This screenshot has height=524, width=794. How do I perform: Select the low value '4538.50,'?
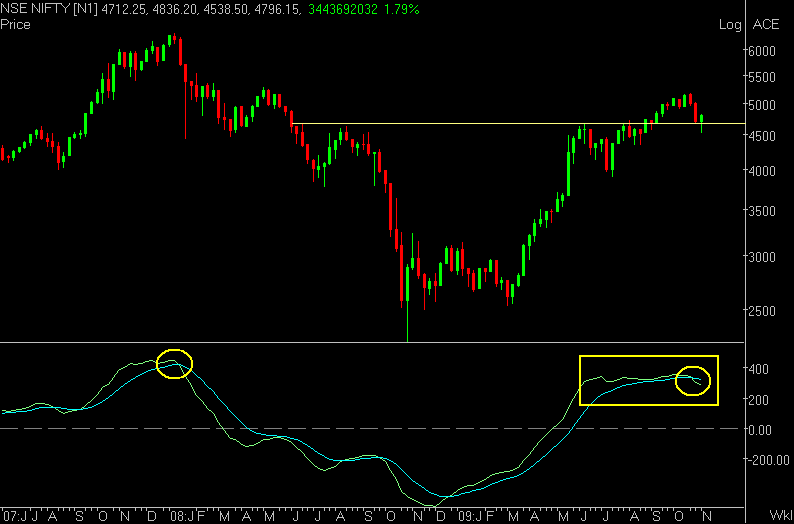(228, 10)
